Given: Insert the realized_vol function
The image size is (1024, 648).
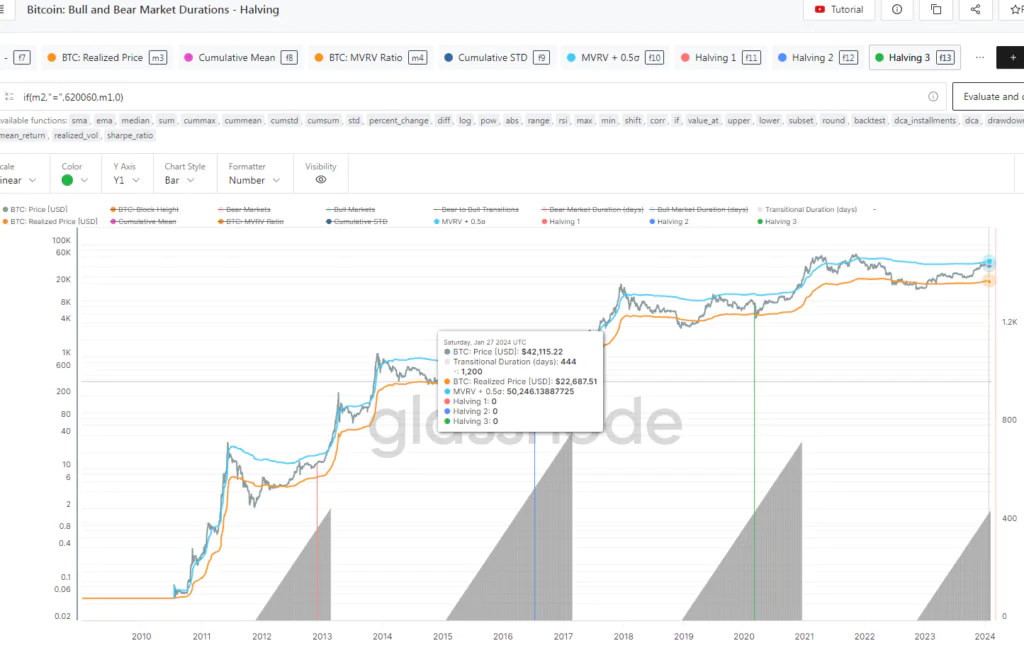Looking at the screenshot, I should pos(76,136).
